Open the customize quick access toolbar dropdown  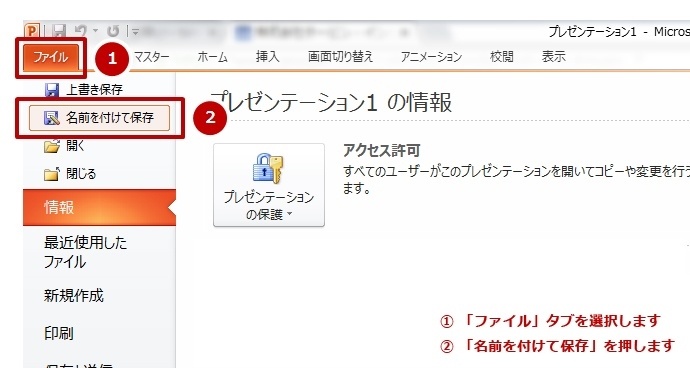pyautogui.click(x=136, y=31)
